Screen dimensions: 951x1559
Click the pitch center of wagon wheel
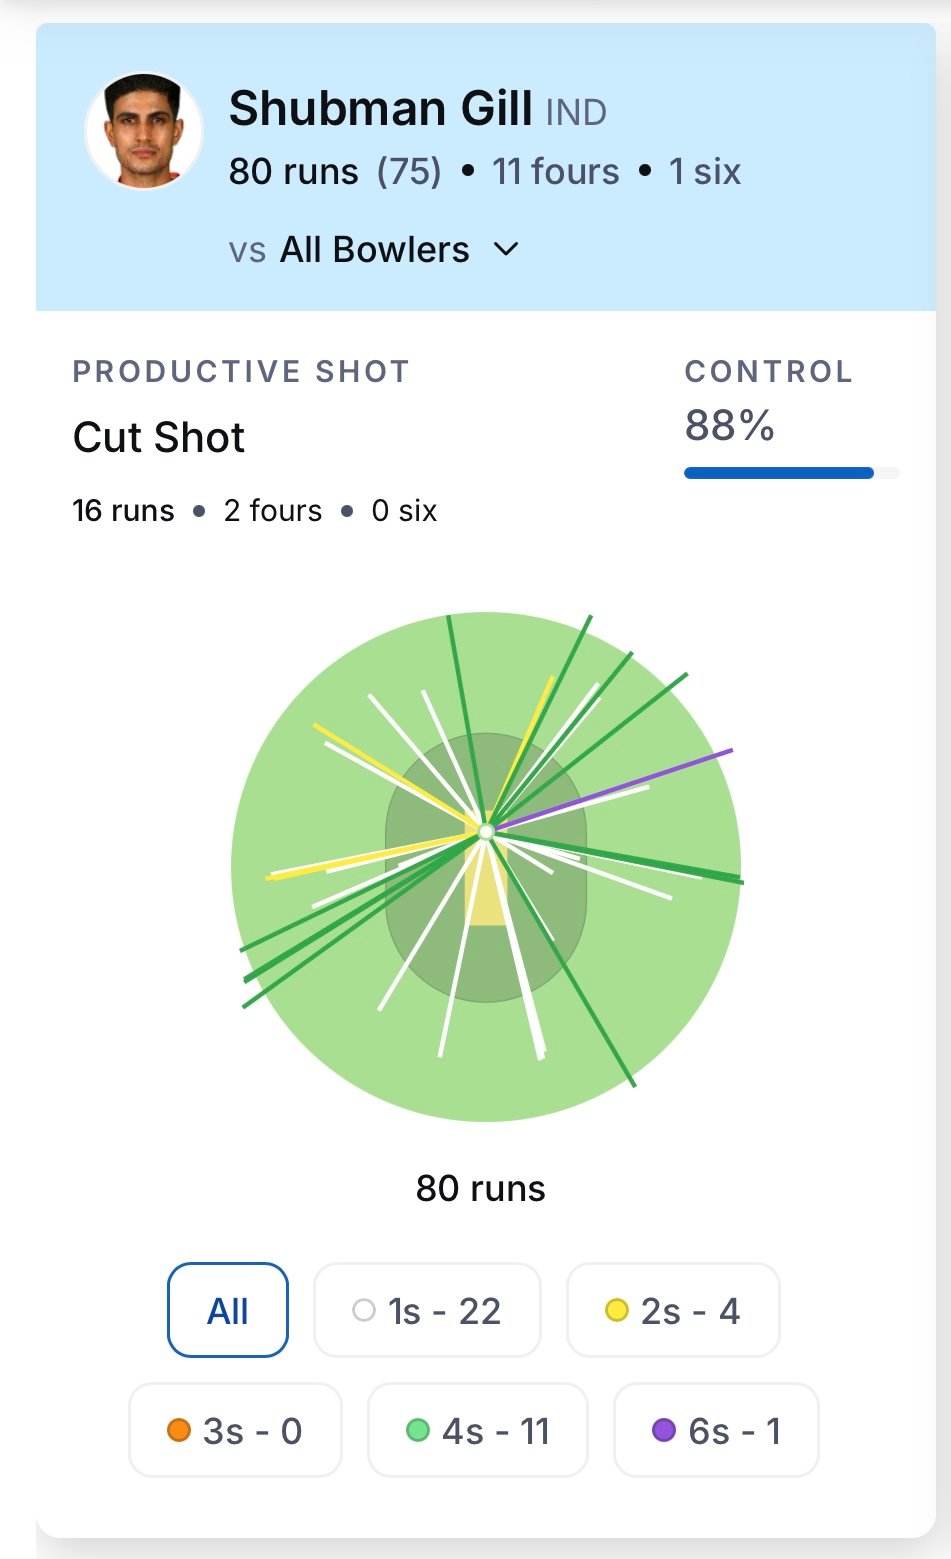(486, 832)
